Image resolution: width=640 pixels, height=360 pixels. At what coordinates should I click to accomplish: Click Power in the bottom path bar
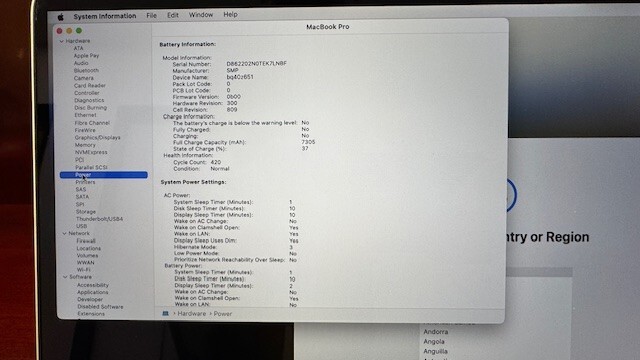223,314
